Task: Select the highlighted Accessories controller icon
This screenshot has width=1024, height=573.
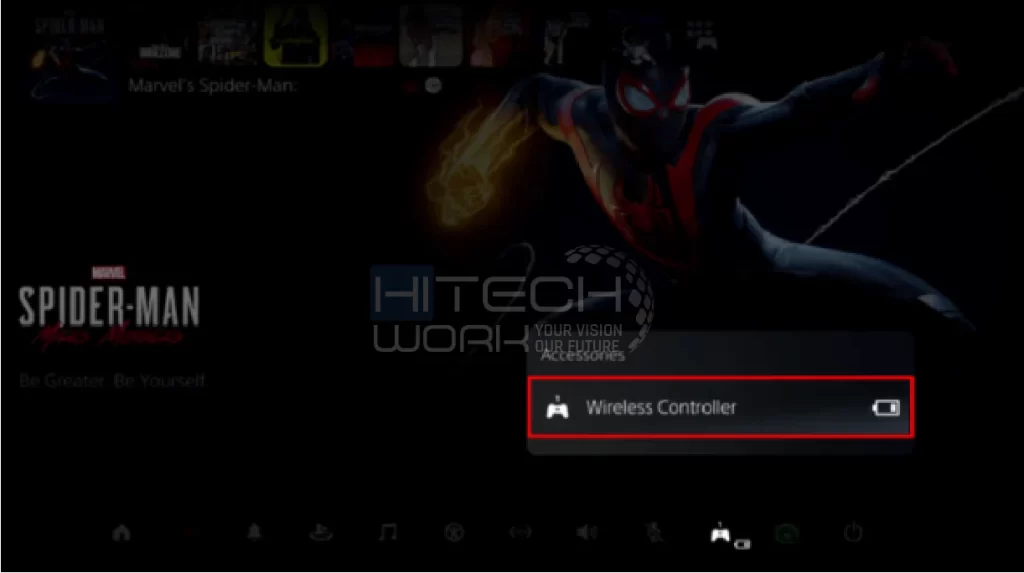Action: (x=720, y=534)
